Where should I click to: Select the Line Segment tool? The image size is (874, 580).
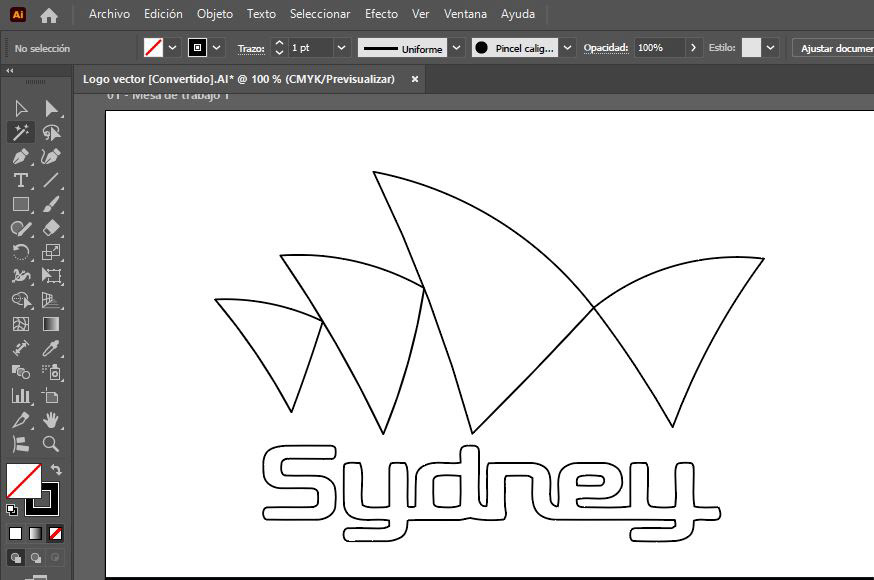click(x=51, y=180)
